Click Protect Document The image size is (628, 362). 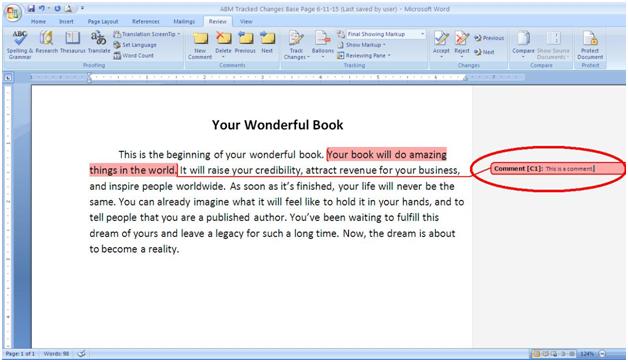(x=590, y=45)
